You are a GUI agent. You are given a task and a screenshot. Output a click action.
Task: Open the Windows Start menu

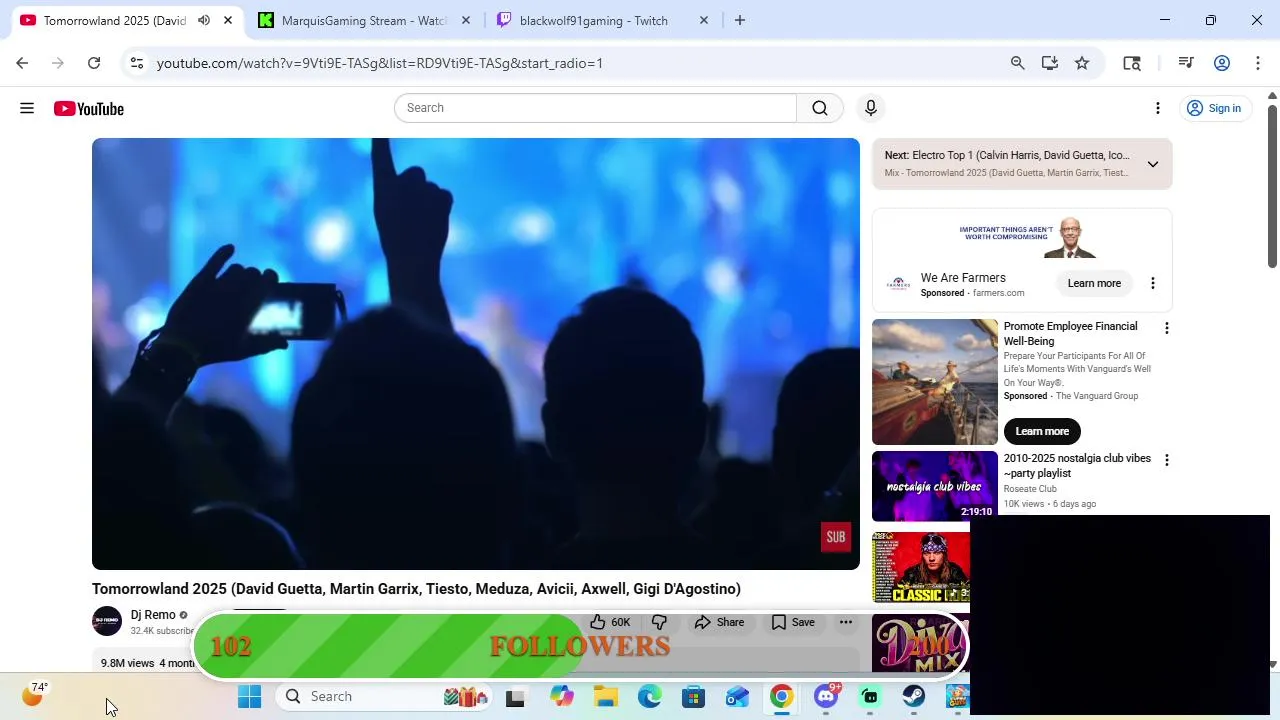250,697
